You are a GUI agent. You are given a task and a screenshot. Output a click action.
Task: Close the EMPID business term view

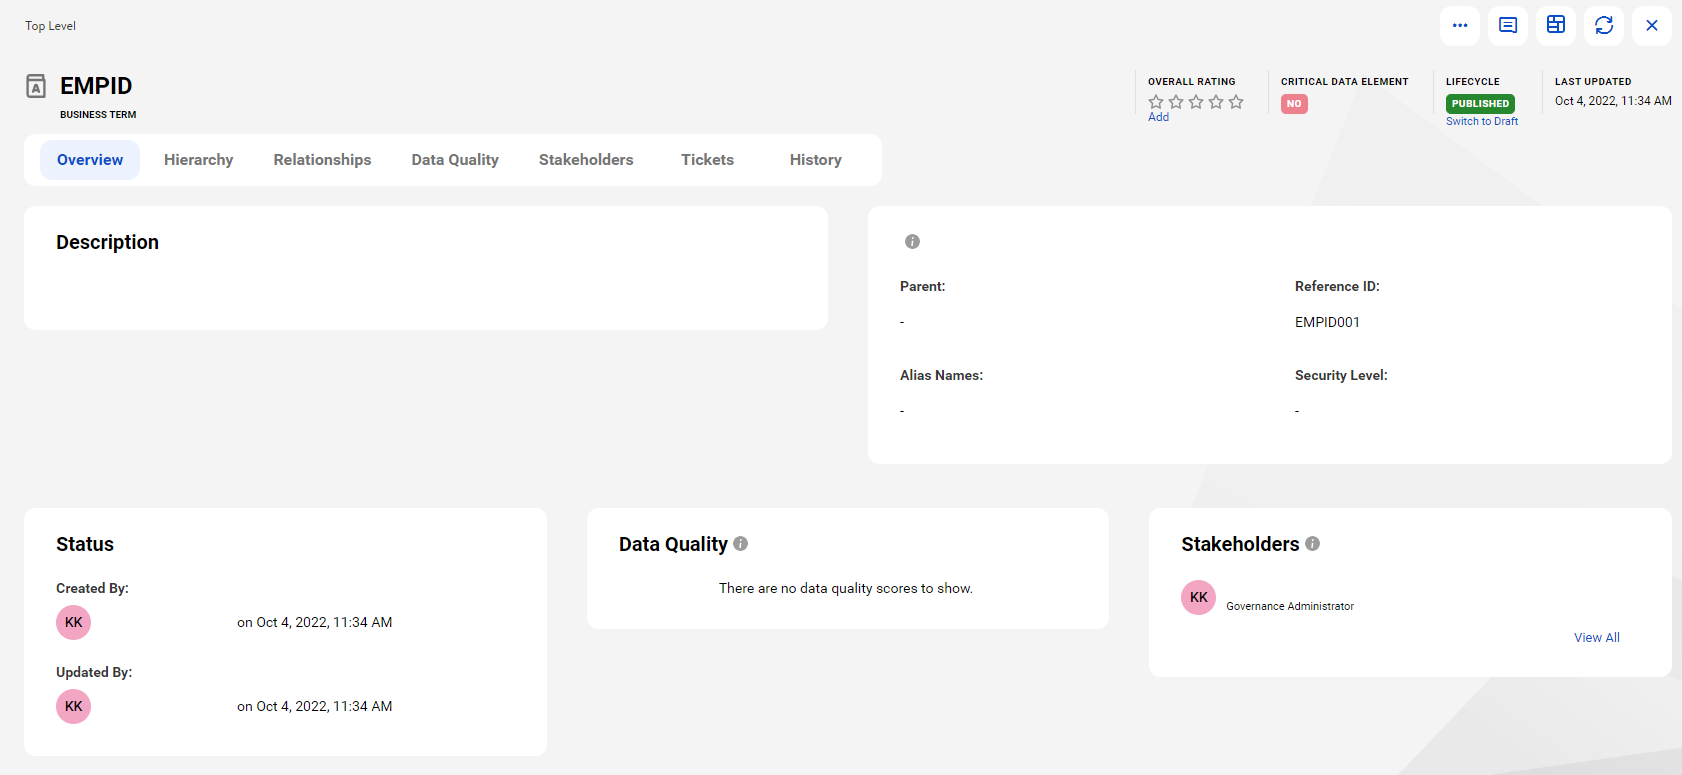tap(1652, 26)
